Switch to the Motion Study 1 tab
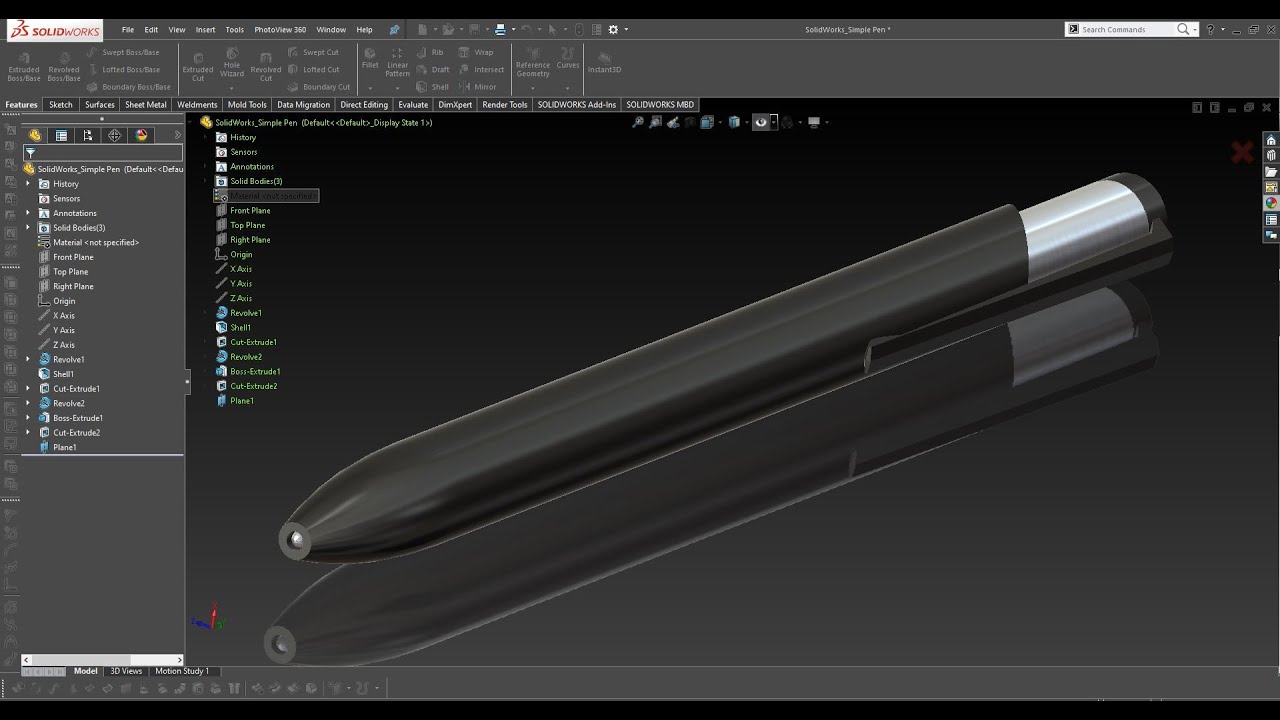This screenshot has height=720, width=1280. tap(182, 671)
